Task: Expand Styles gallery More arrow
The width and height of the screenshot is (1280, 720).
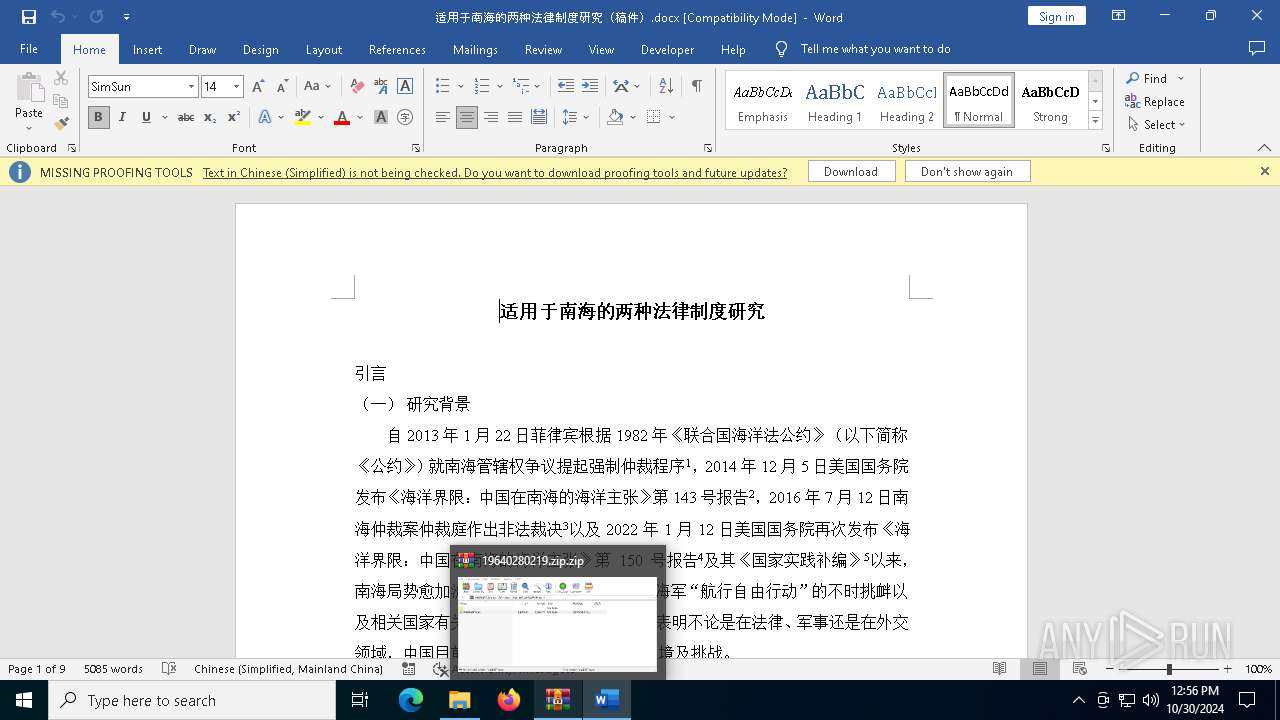Action: coord(1096,120)
